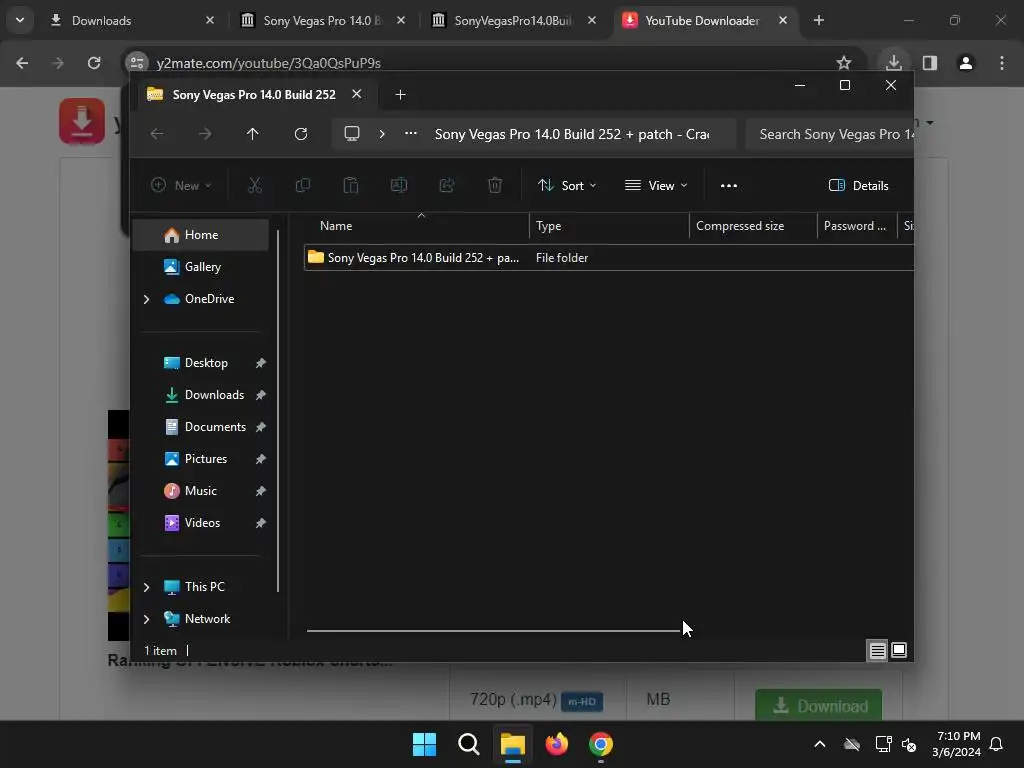Expand the This PC tree node

tap(146, 587)
